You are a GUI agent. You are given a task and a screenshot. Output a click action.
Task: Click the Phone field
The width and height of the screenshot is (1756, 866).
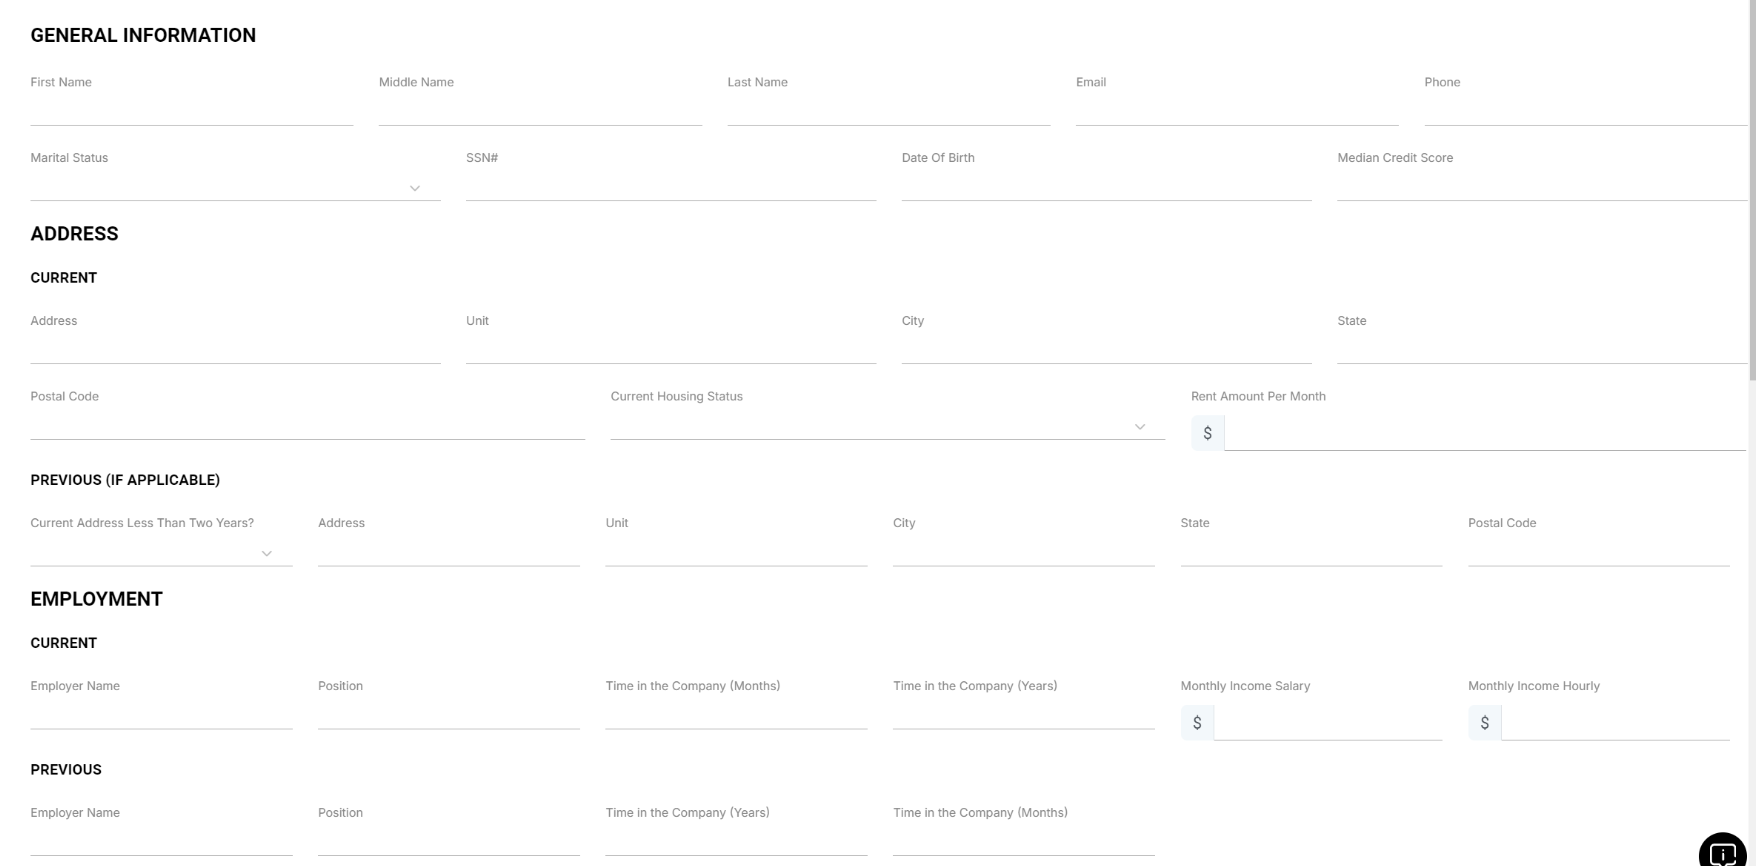click(x=1585, y=112)
